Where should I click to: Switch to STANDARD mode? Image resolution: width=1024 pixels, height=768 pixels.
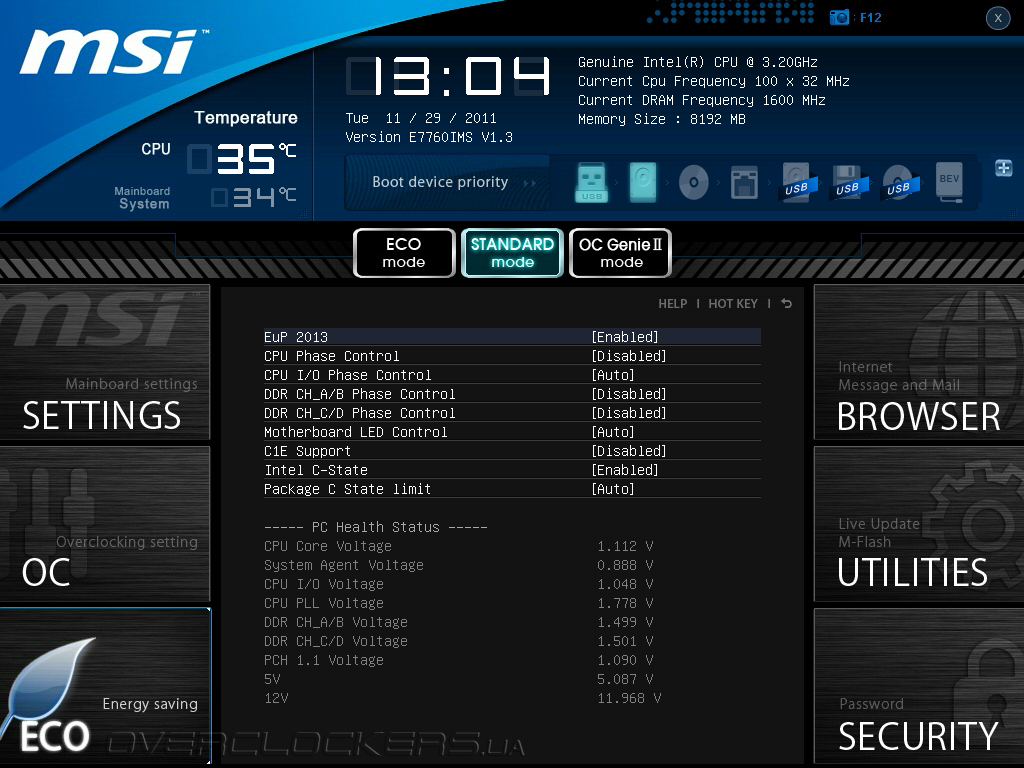click(x=512, y=253)
